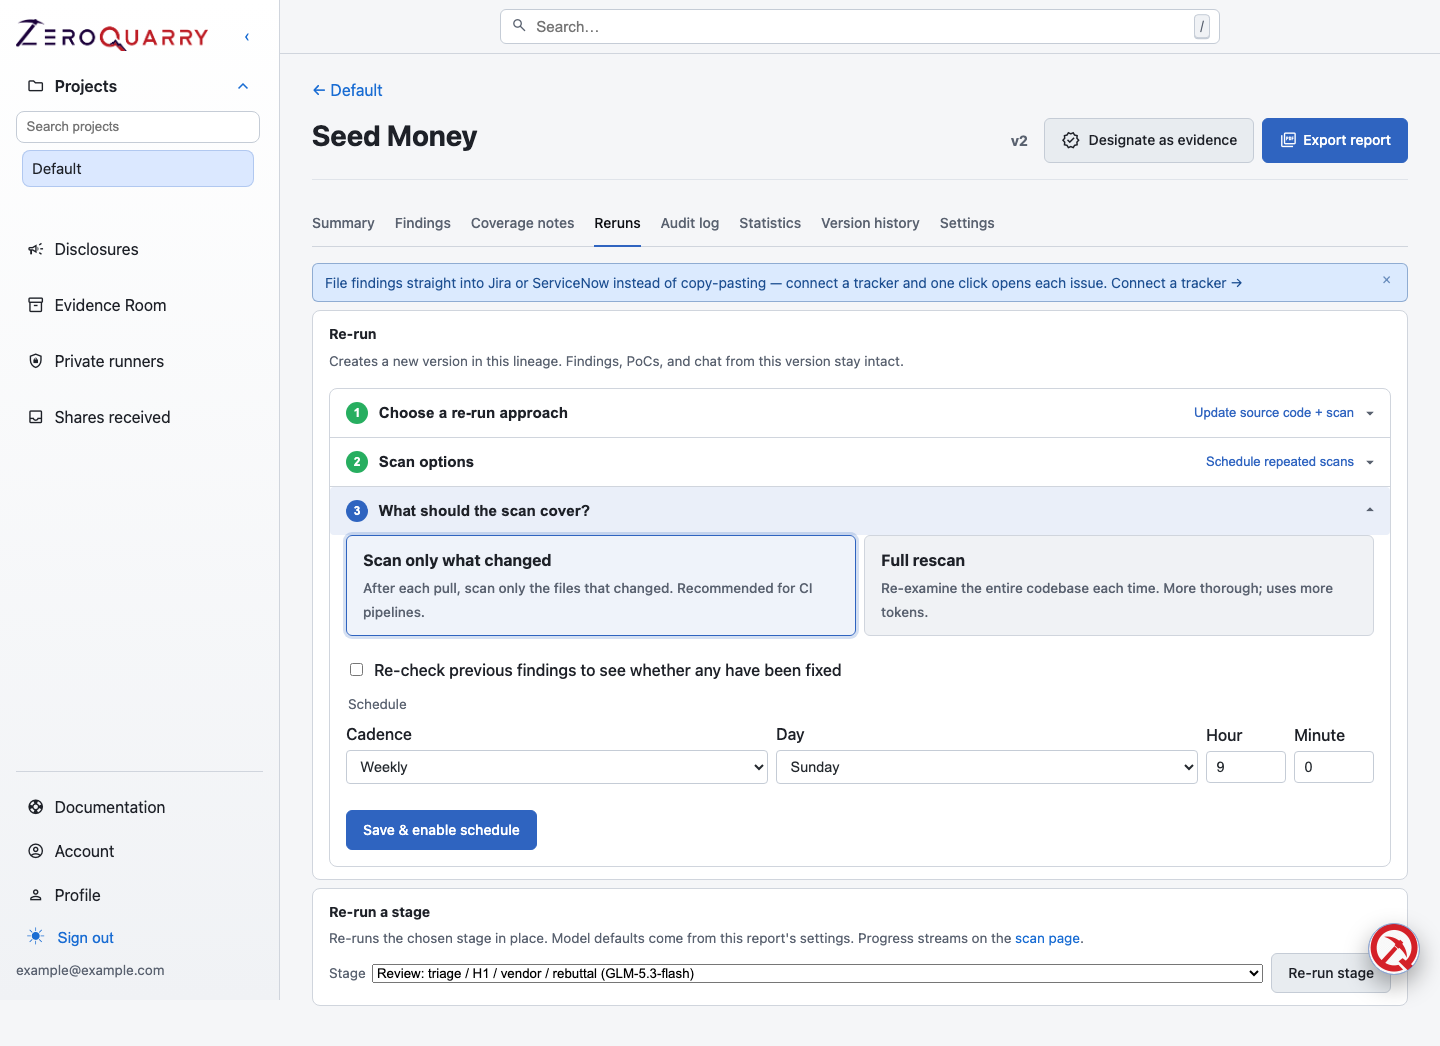Viewport: 1440px width, 1046px height.
Task: Open the scan page link
Action: (1047, 938)
